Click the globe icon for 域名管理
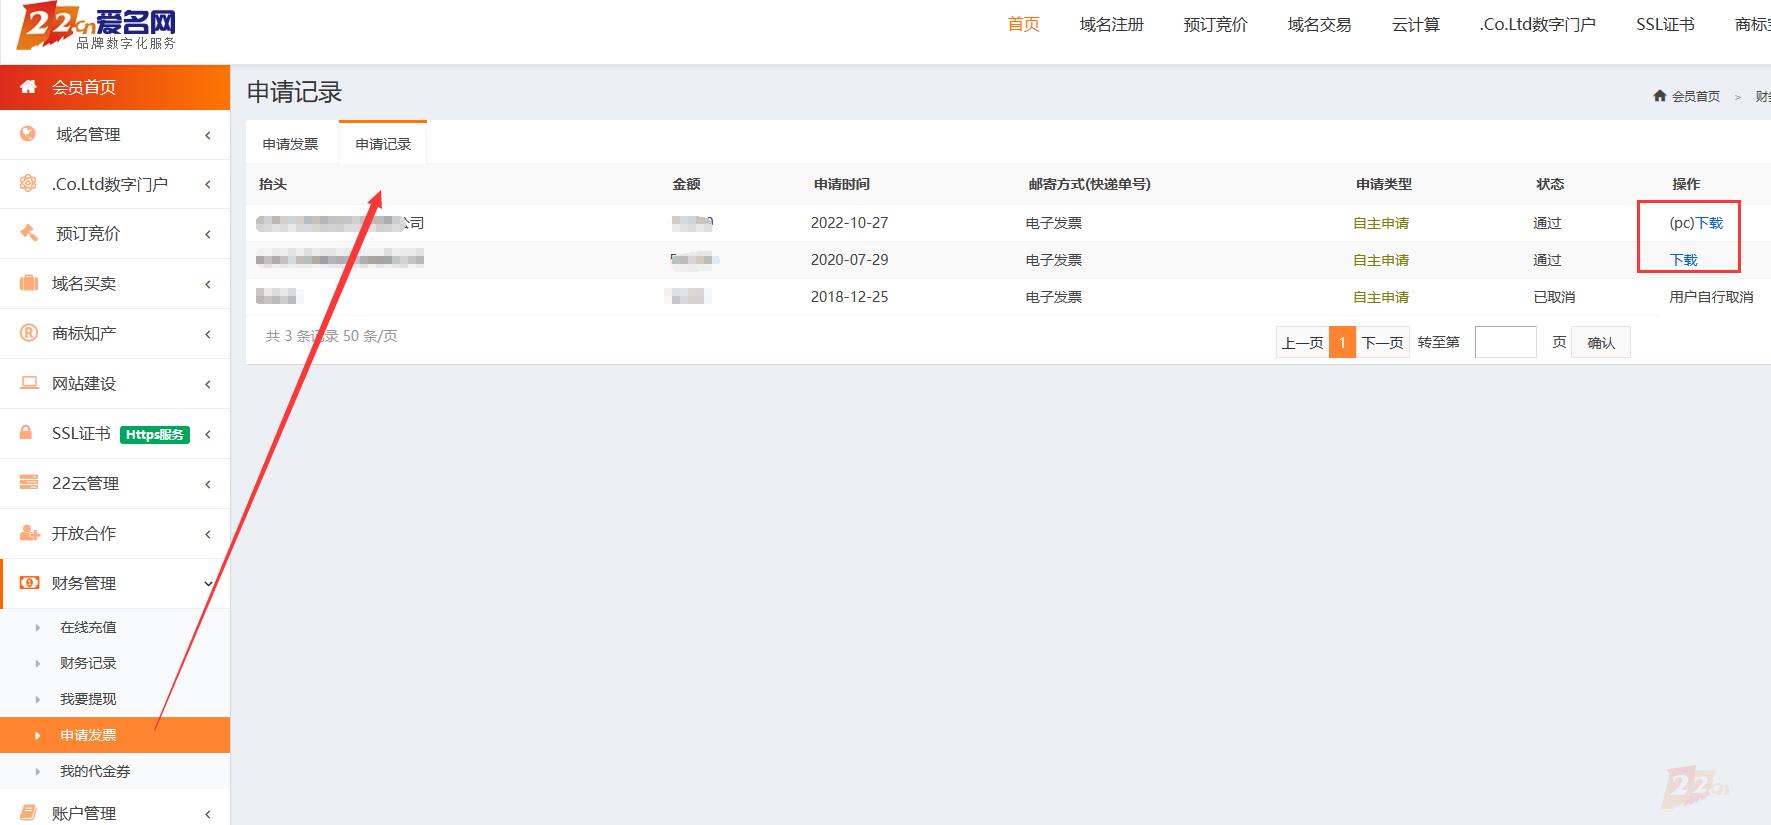 tap(28, 134)
